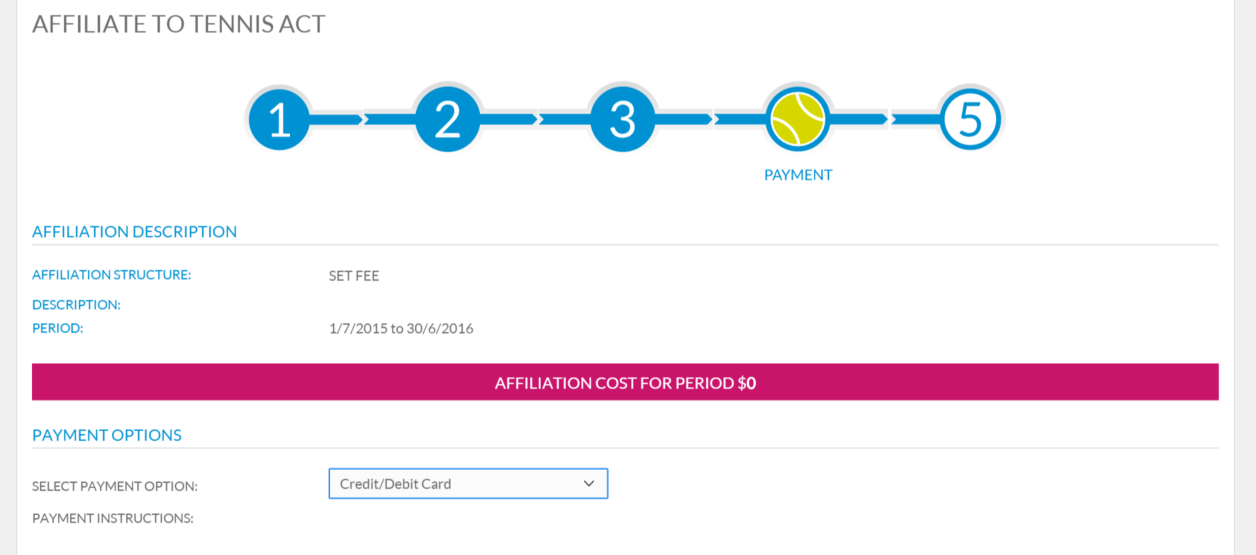Click the connector between step 3 and tennis ball
The image size is (1256, 555).
710,119
